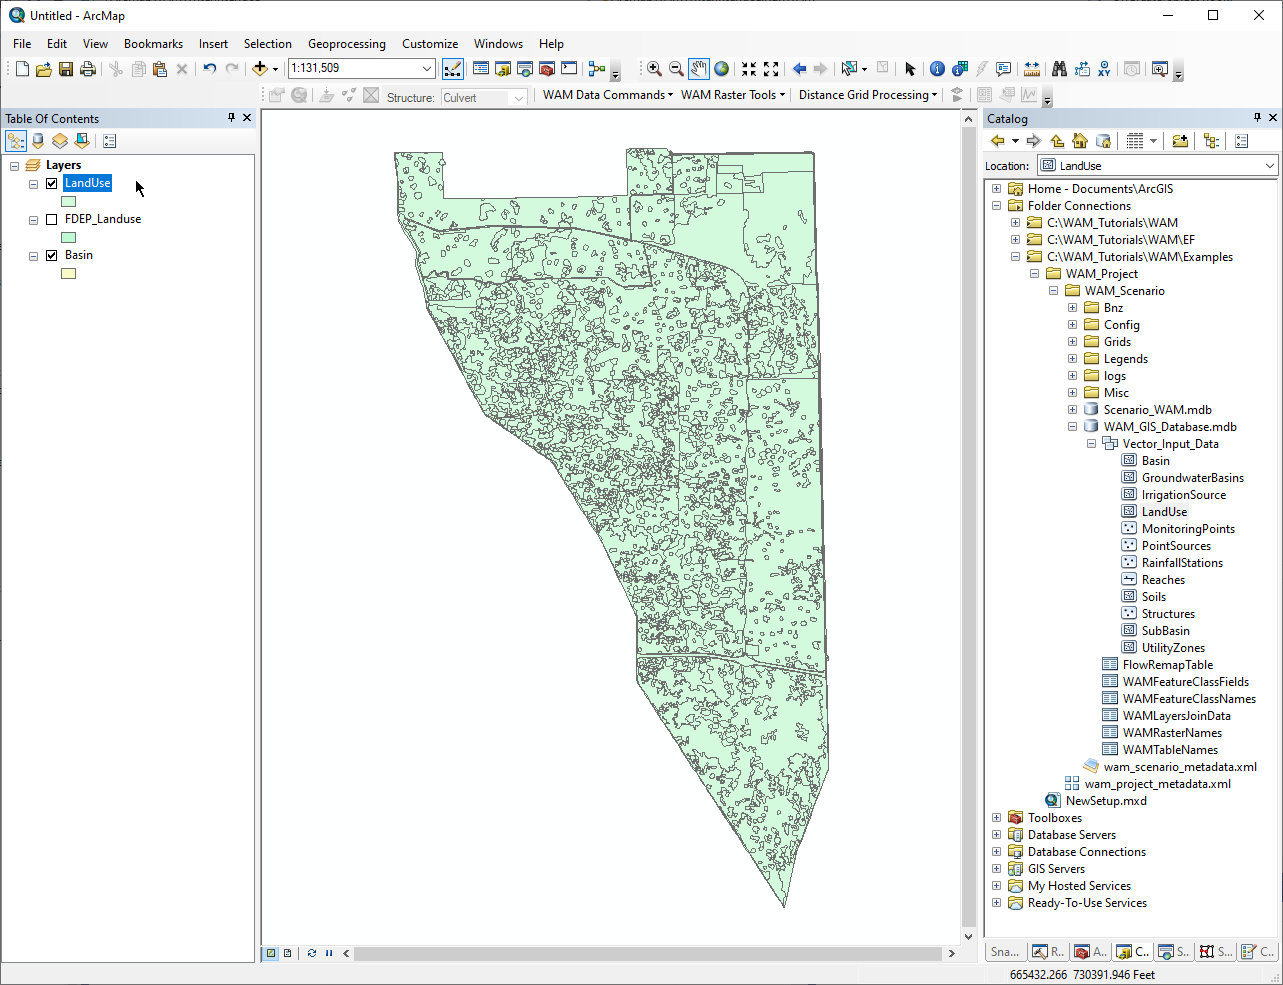1283x985 pixels.
Task: Open the ModelBuilder window icon
Action: 597,69
